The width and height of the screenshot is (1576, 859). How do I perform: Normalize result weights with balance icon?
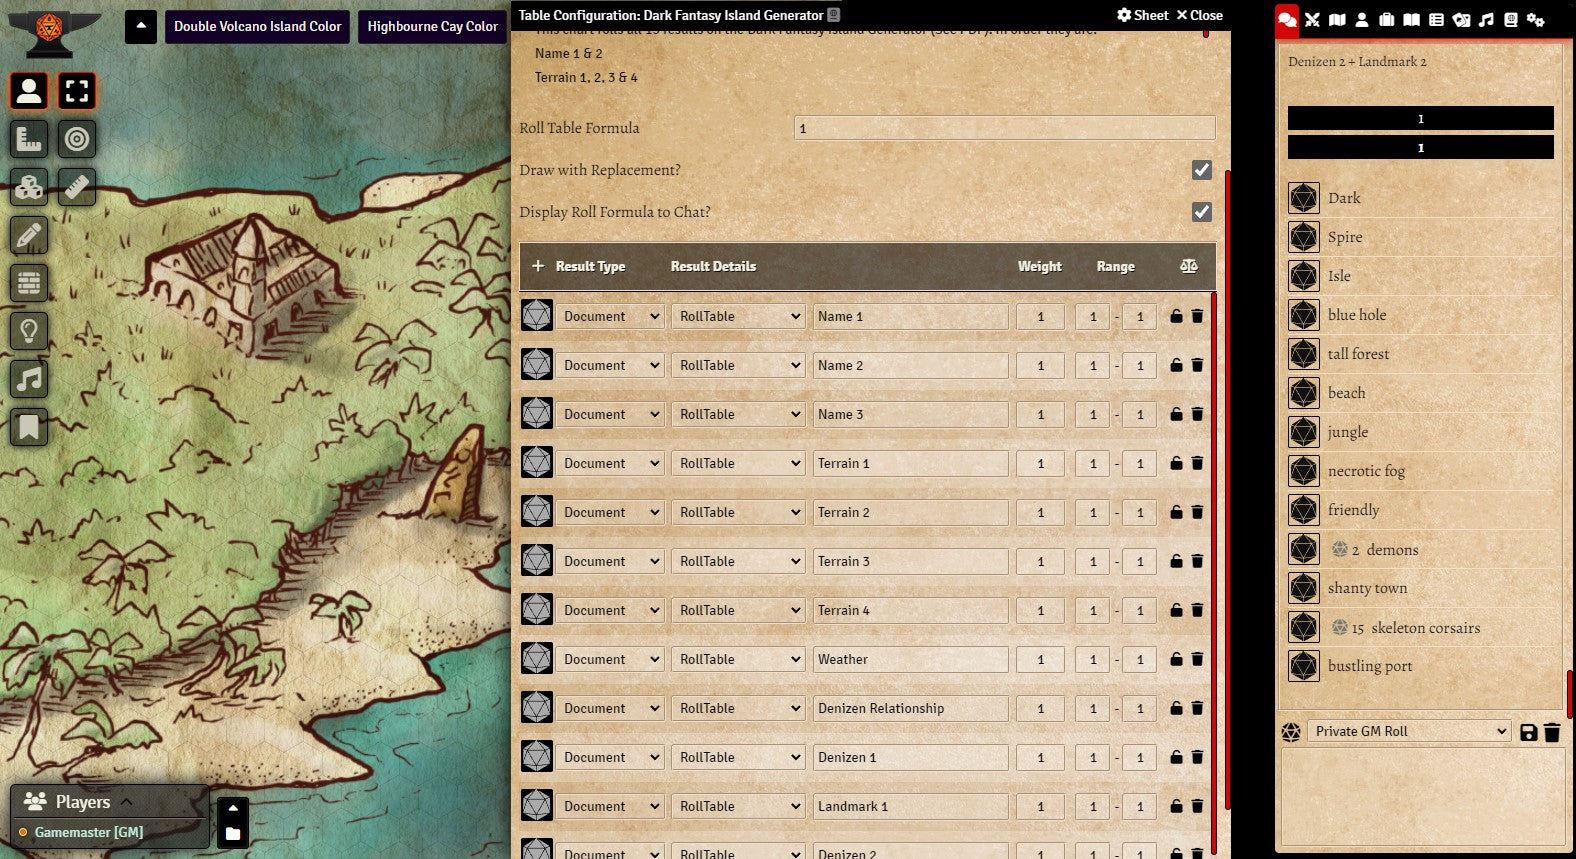pyautogui.click(x=1188, y=266)
